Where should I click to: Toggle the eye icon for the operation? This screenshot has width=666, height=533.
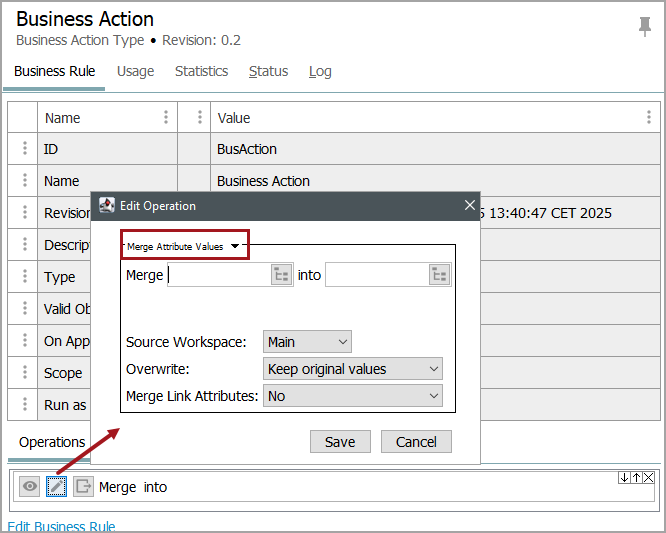(x=31, y=486)
